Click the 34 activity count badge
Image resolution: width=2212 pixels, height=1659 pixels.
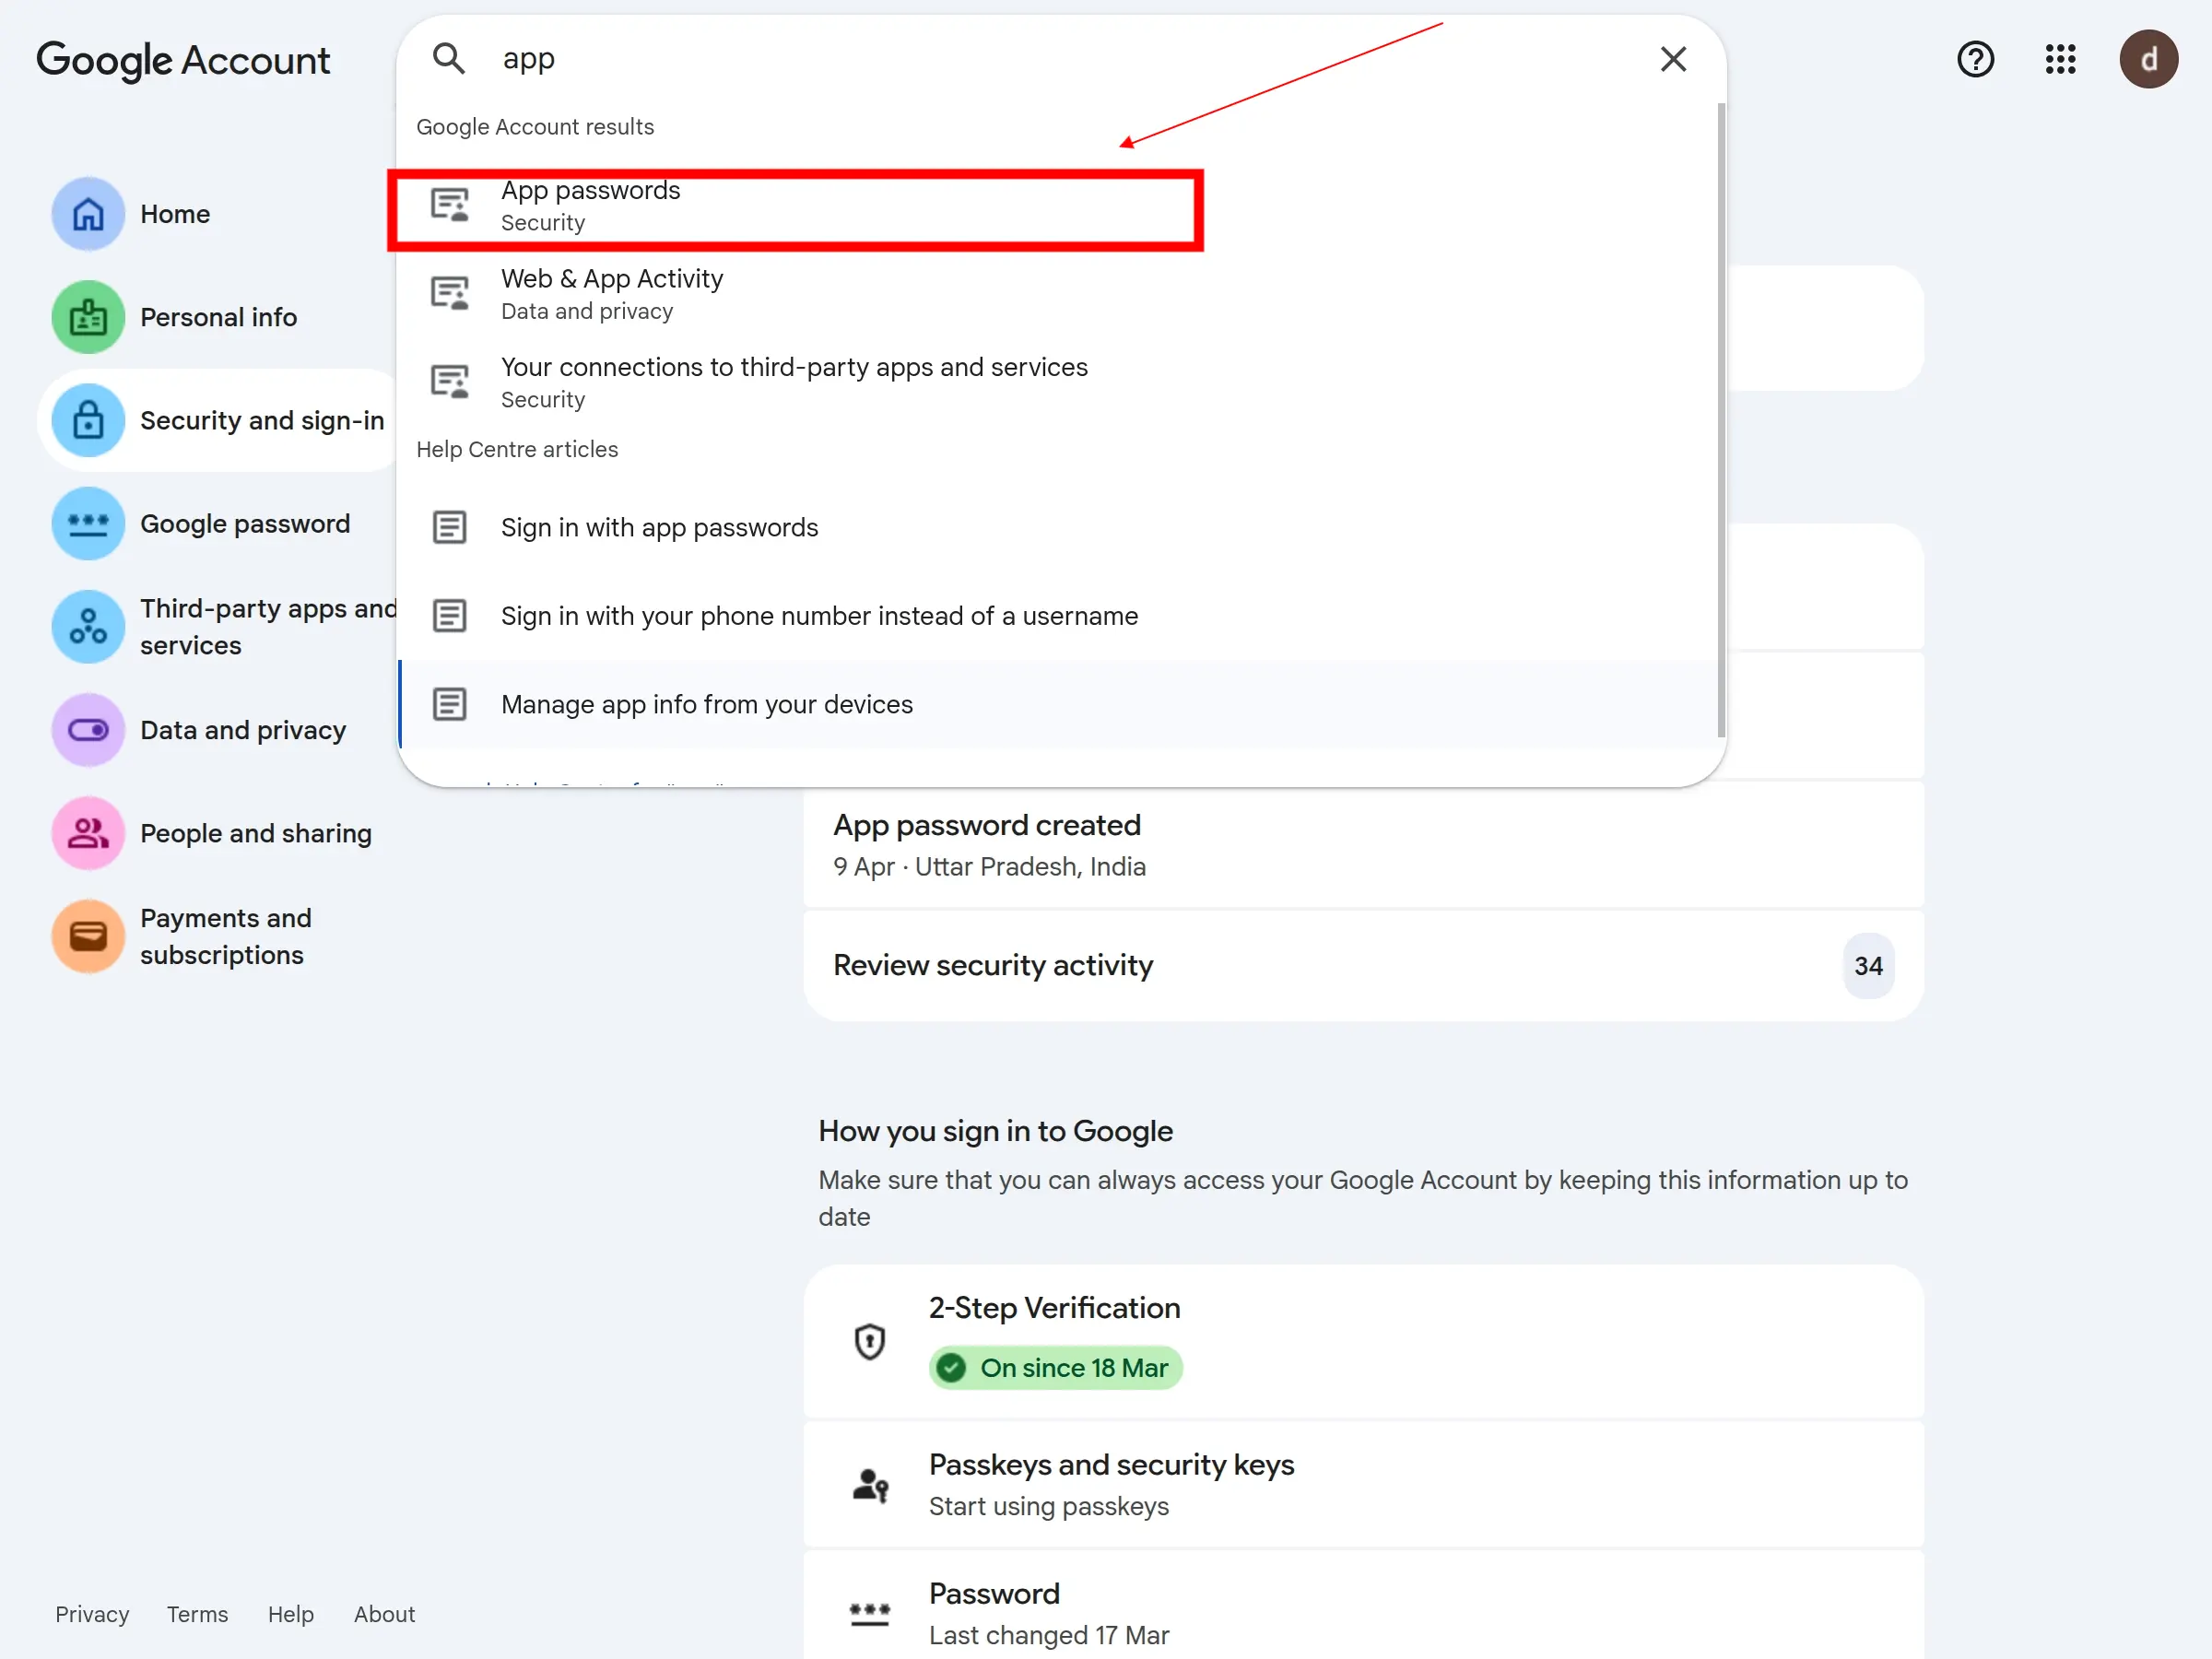pos(1867,966)
